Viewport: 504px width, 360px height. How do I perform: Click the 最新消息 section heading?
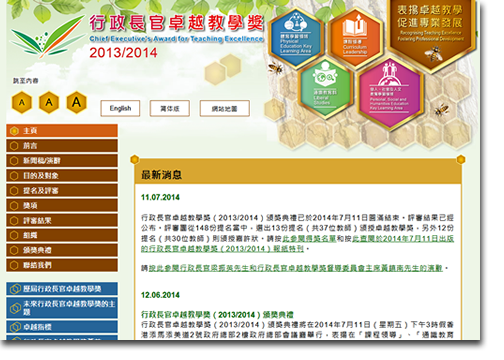162,175
